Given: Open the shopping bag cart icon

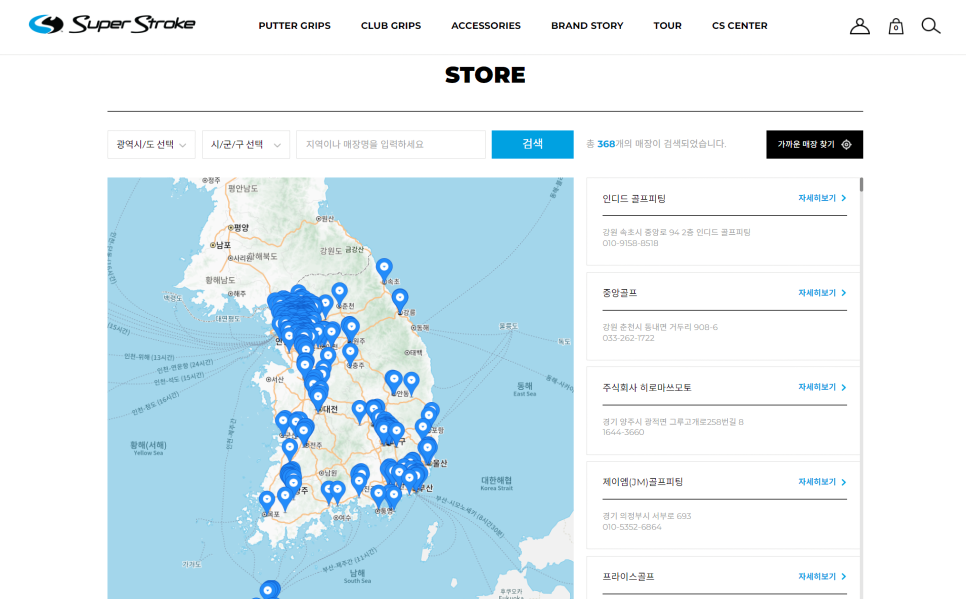Looking at the screenshot, I should 896,26.
